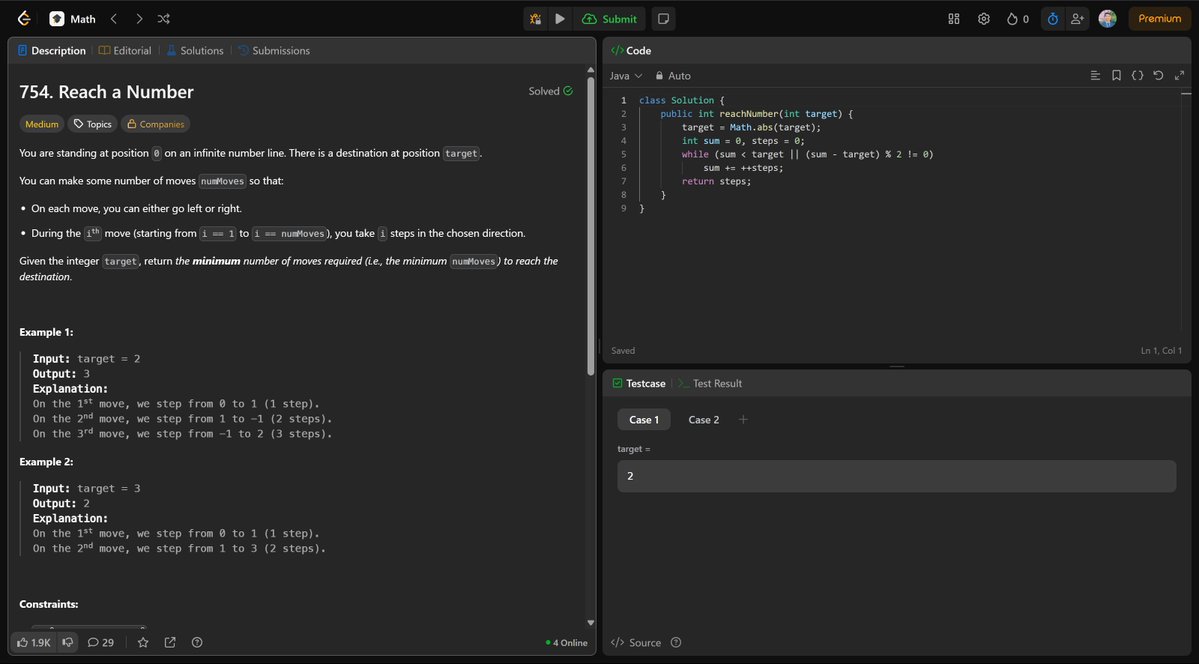Format the code icon
The width and height of the screenshot is (1199, 664).
(1095, 75)
